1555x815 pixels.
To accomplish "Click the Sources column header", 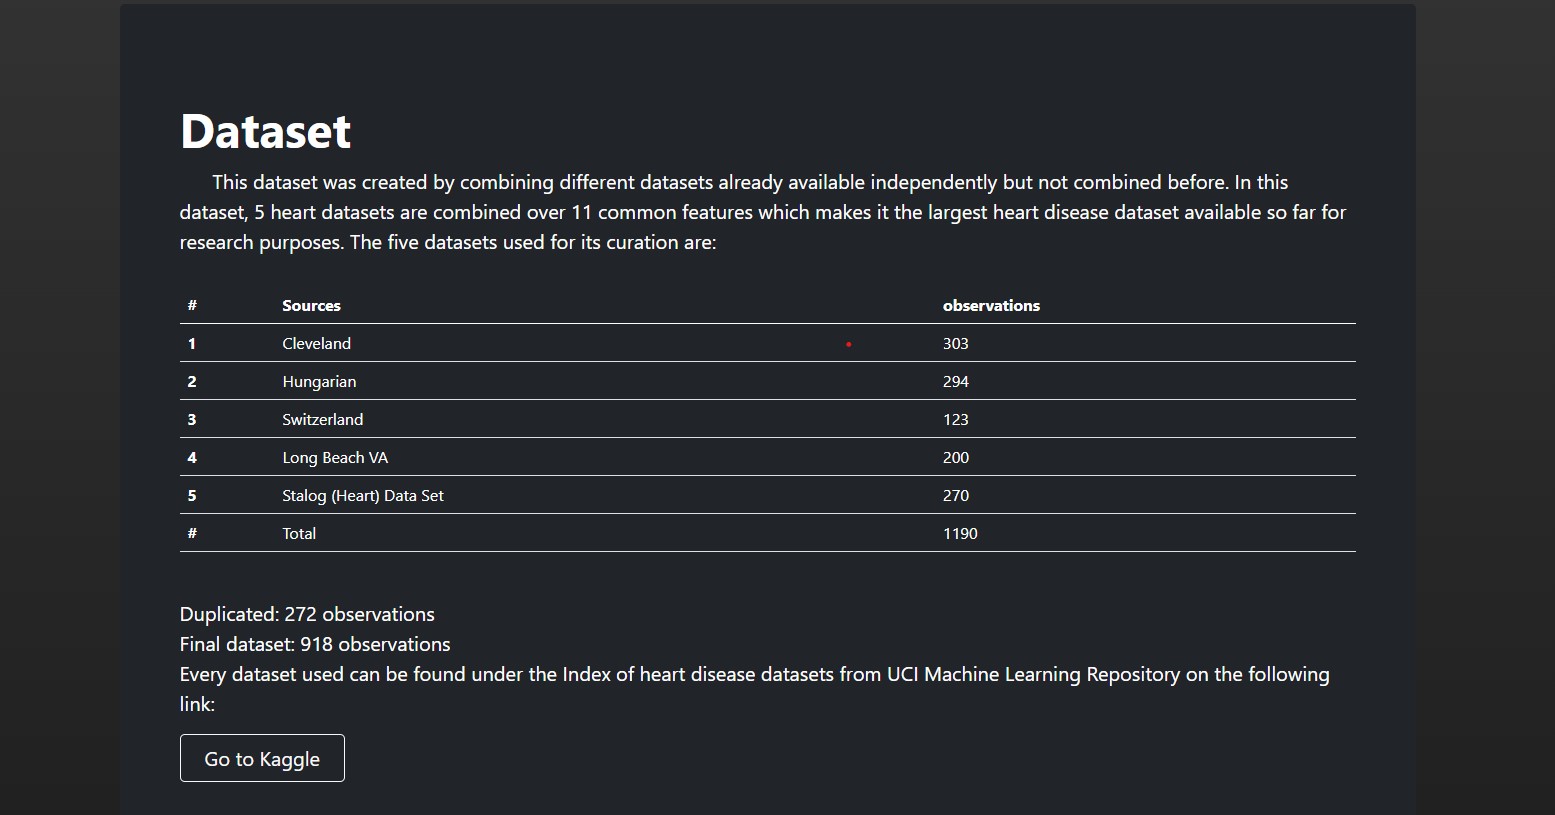I will click(311, 306).
